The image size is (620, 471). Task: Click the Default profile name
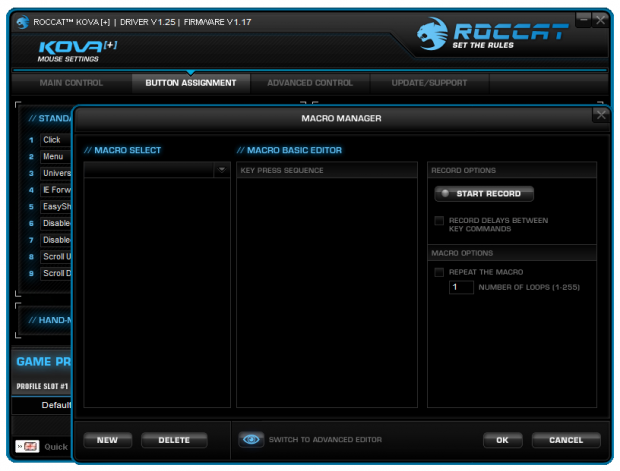(56, 405)
